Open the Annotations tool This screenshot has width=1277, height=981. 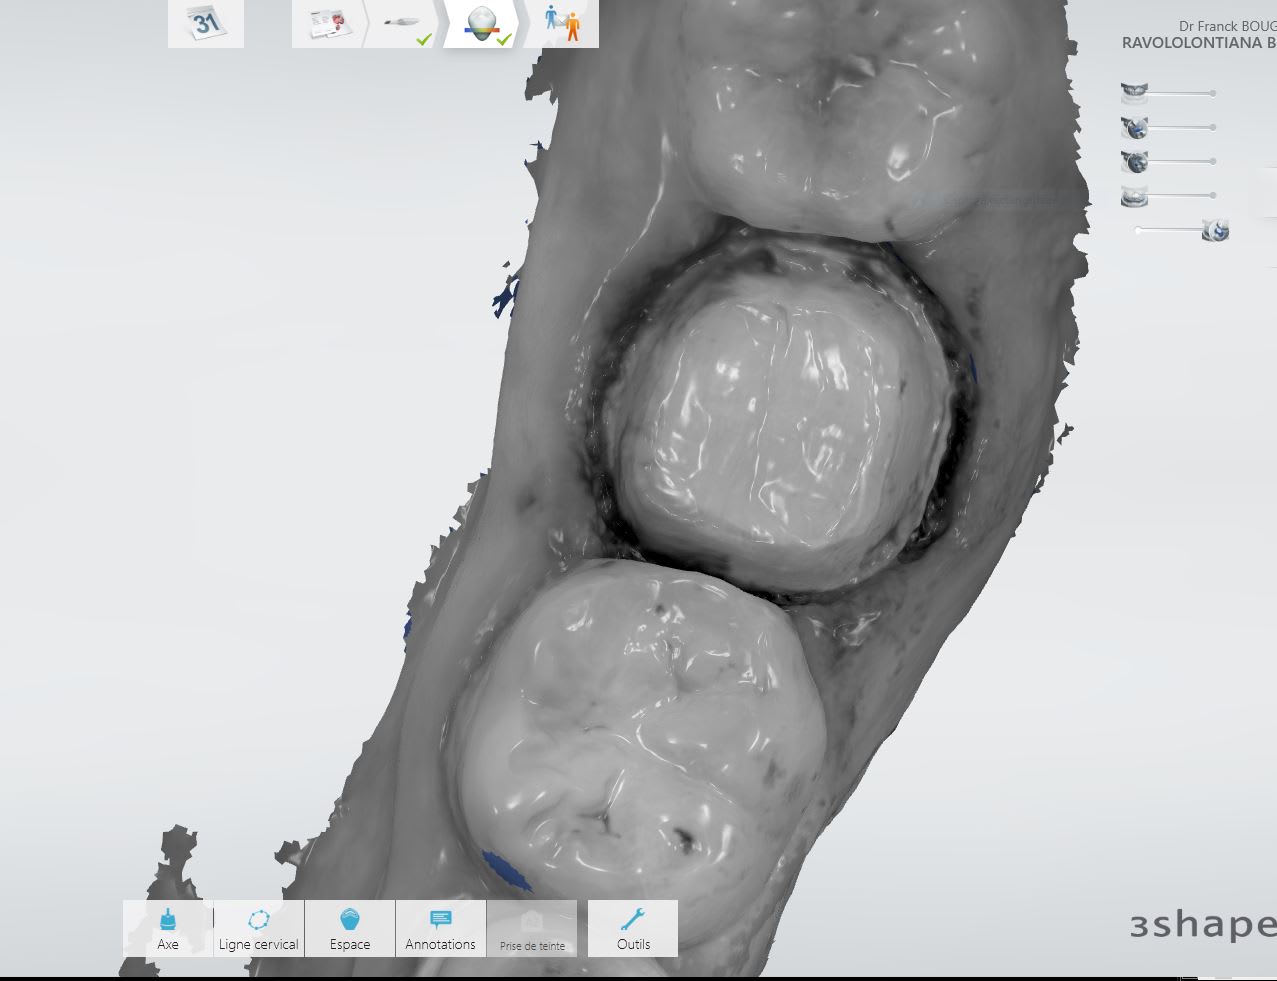pos(440,928)
